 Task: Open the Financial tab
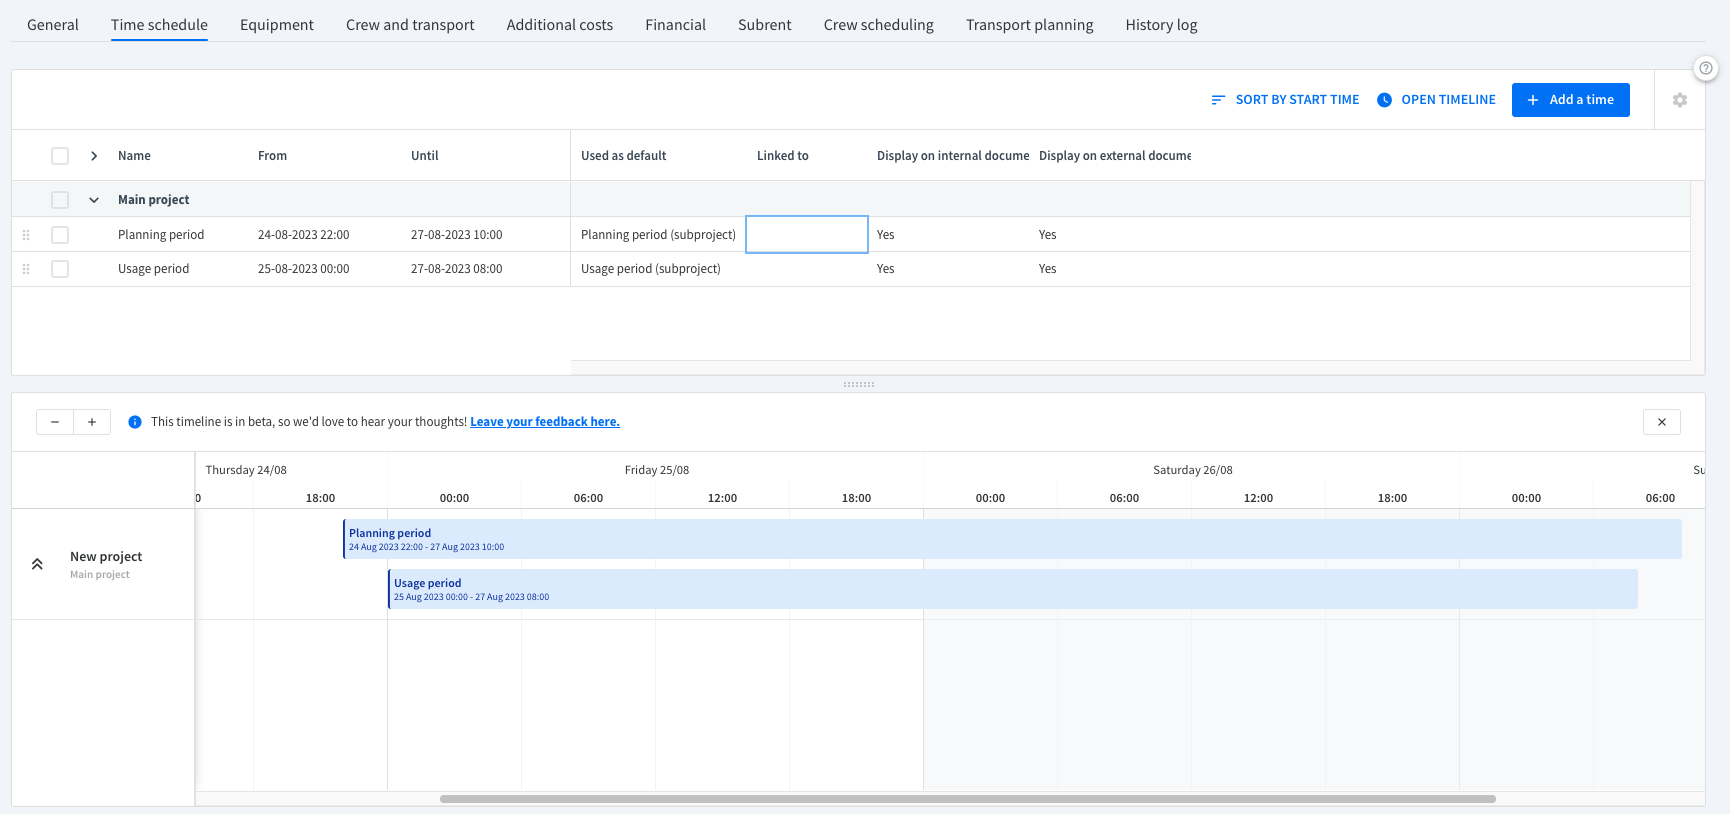675,25
